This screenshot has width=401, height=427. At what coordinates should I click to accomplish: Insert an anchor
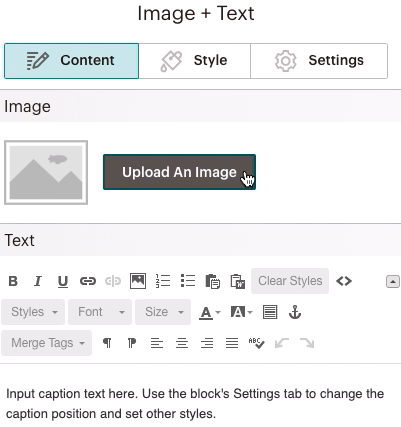click(x=295, y=312)
